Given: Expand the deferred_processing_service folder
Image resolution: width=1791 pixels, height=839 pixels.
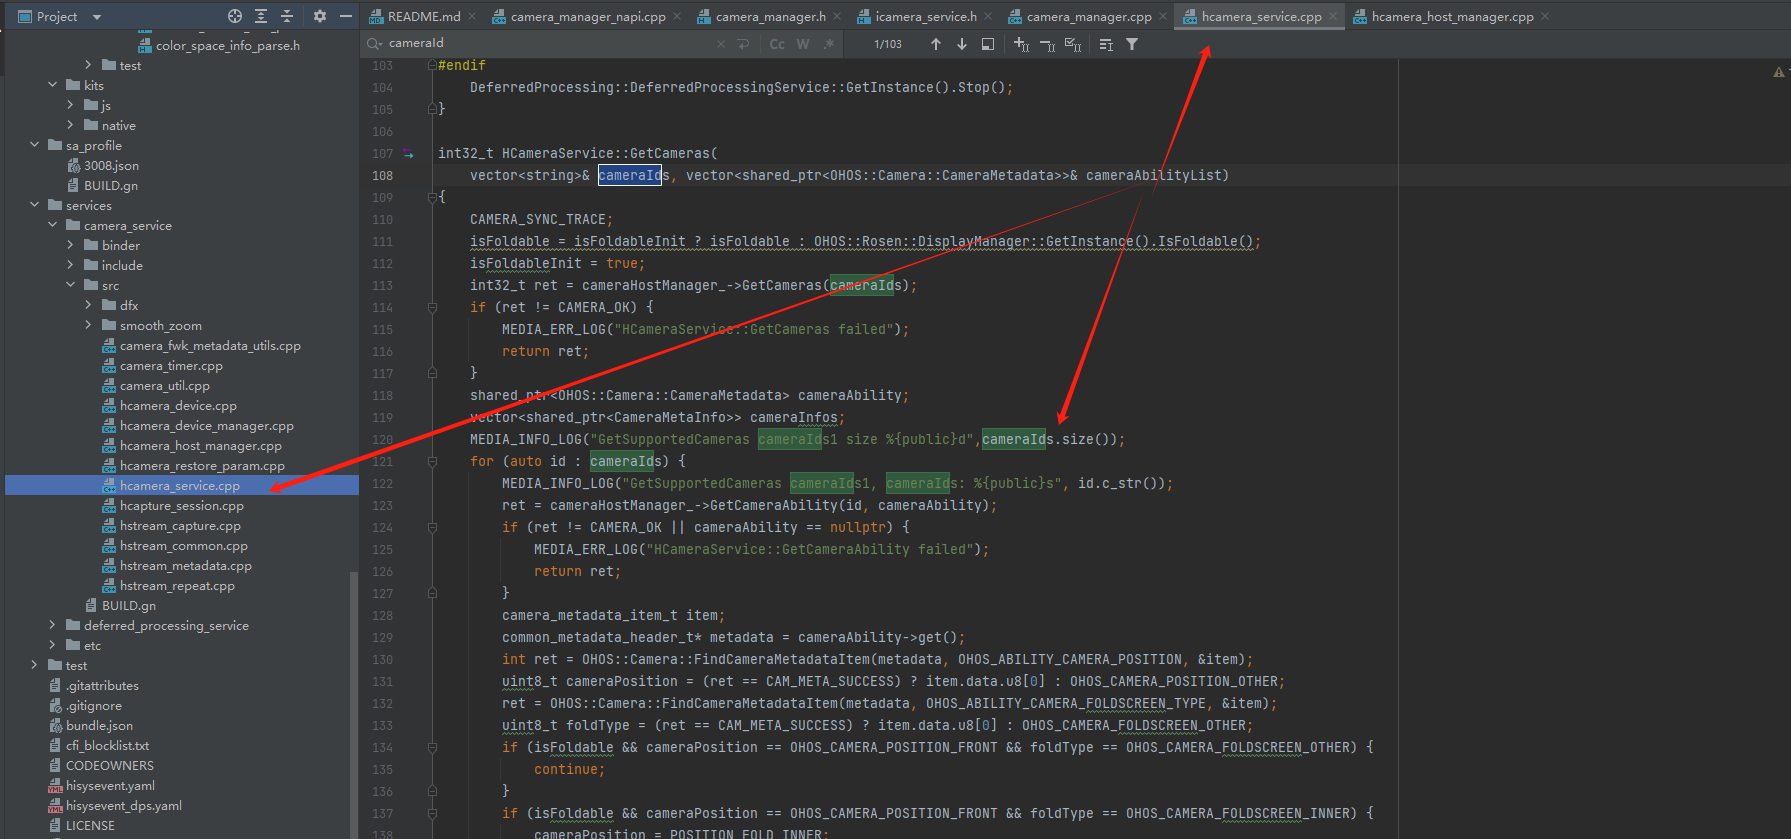Looking at the screenshot, I should pyautogui.click(x=52, y=625).
